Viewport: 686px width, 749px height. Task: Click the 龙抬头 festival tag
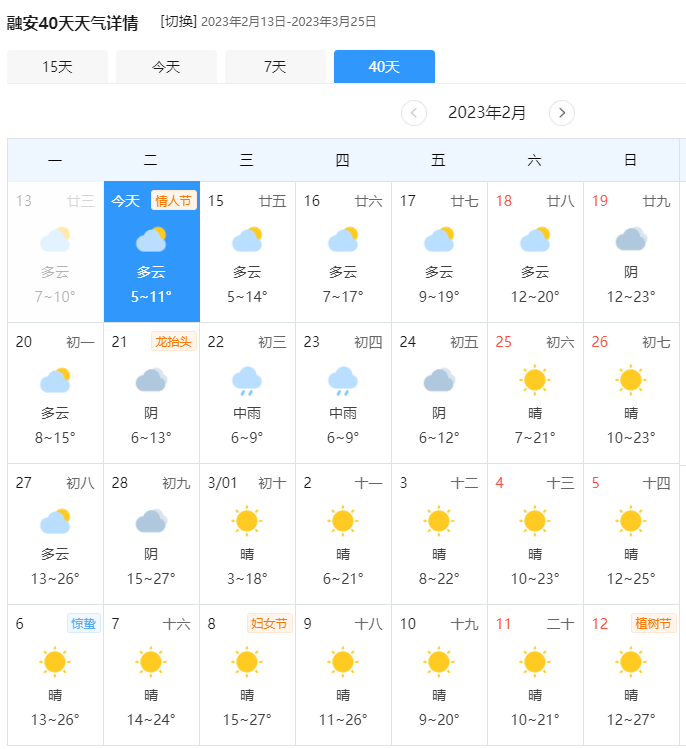173,342
